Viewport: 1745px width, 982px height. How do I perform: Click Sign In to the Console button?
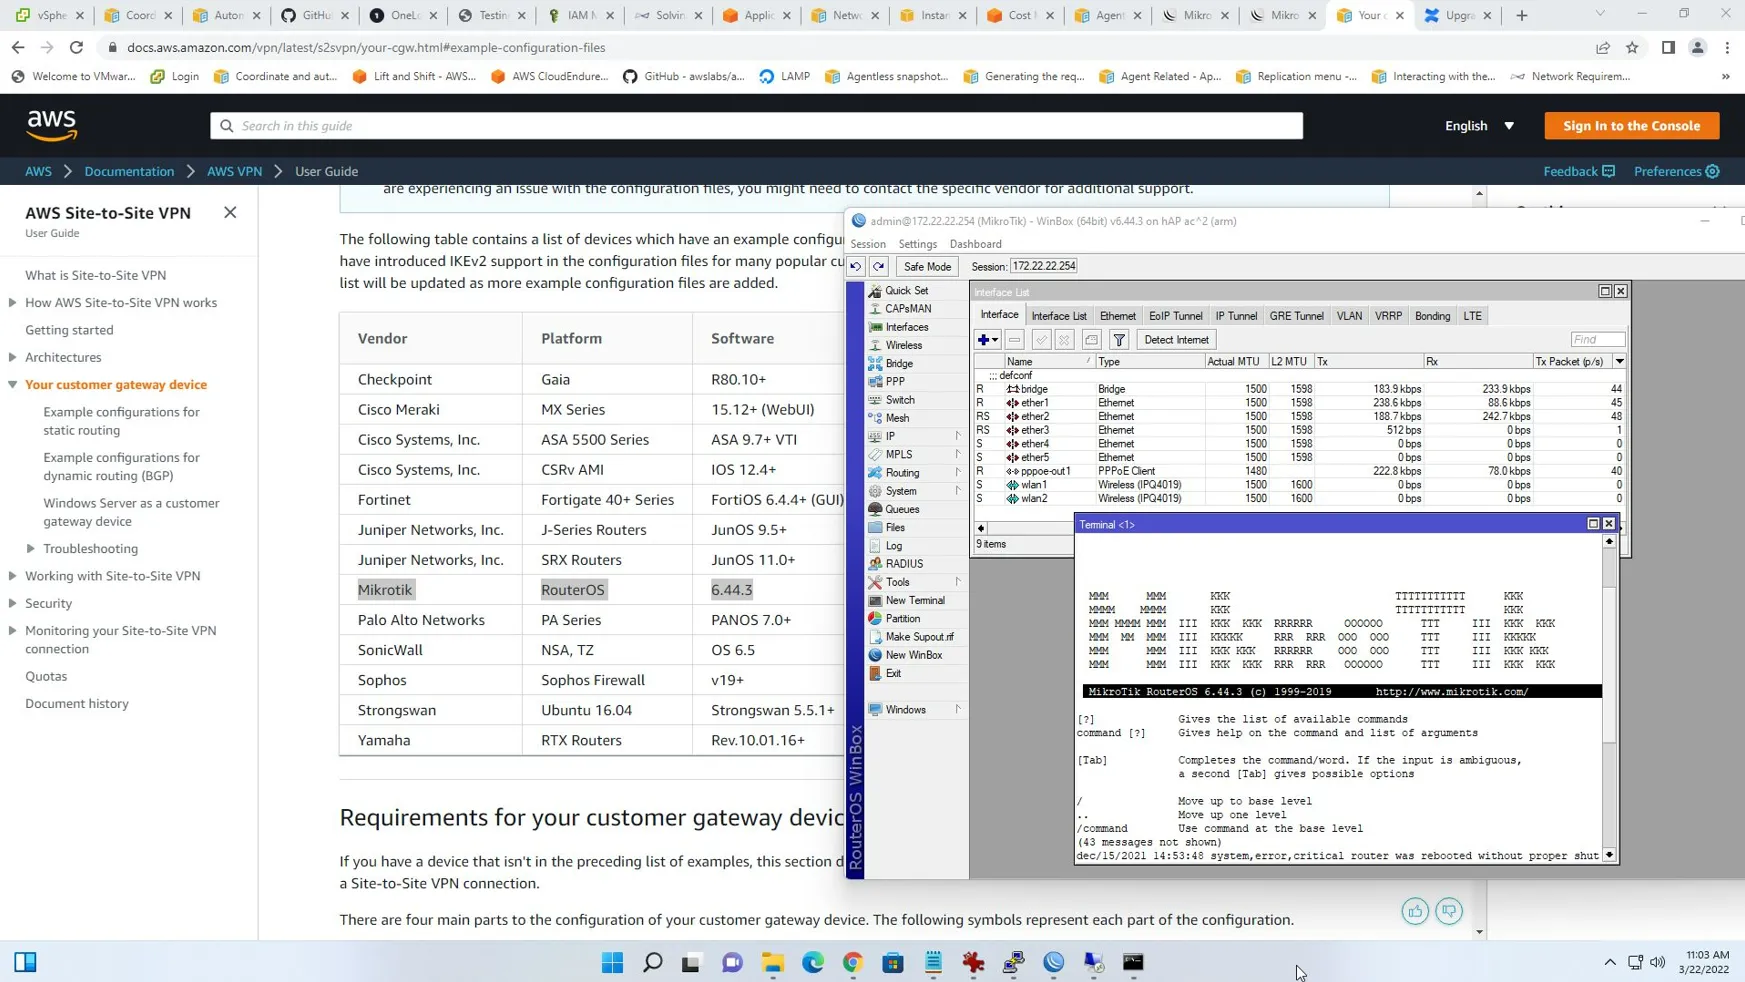[x=1632, y=126]
